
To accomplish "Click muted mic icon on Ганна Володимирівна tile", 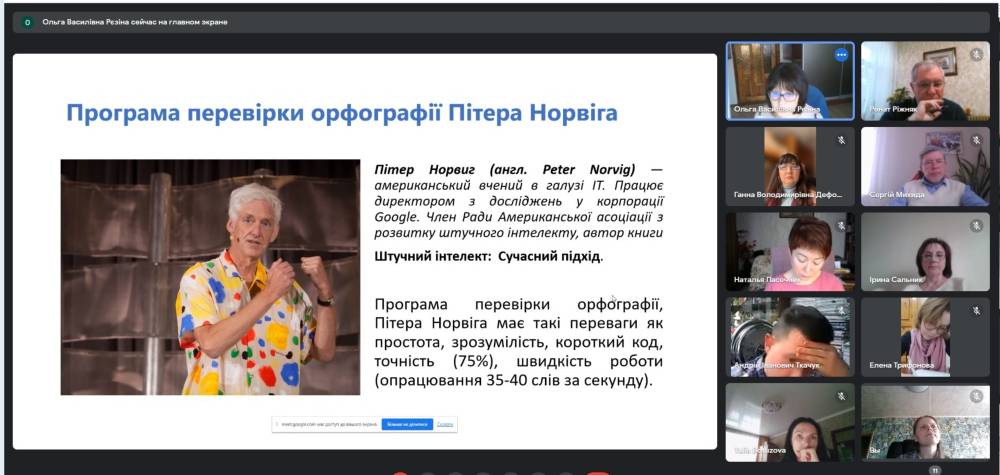I will coord(841,140).
